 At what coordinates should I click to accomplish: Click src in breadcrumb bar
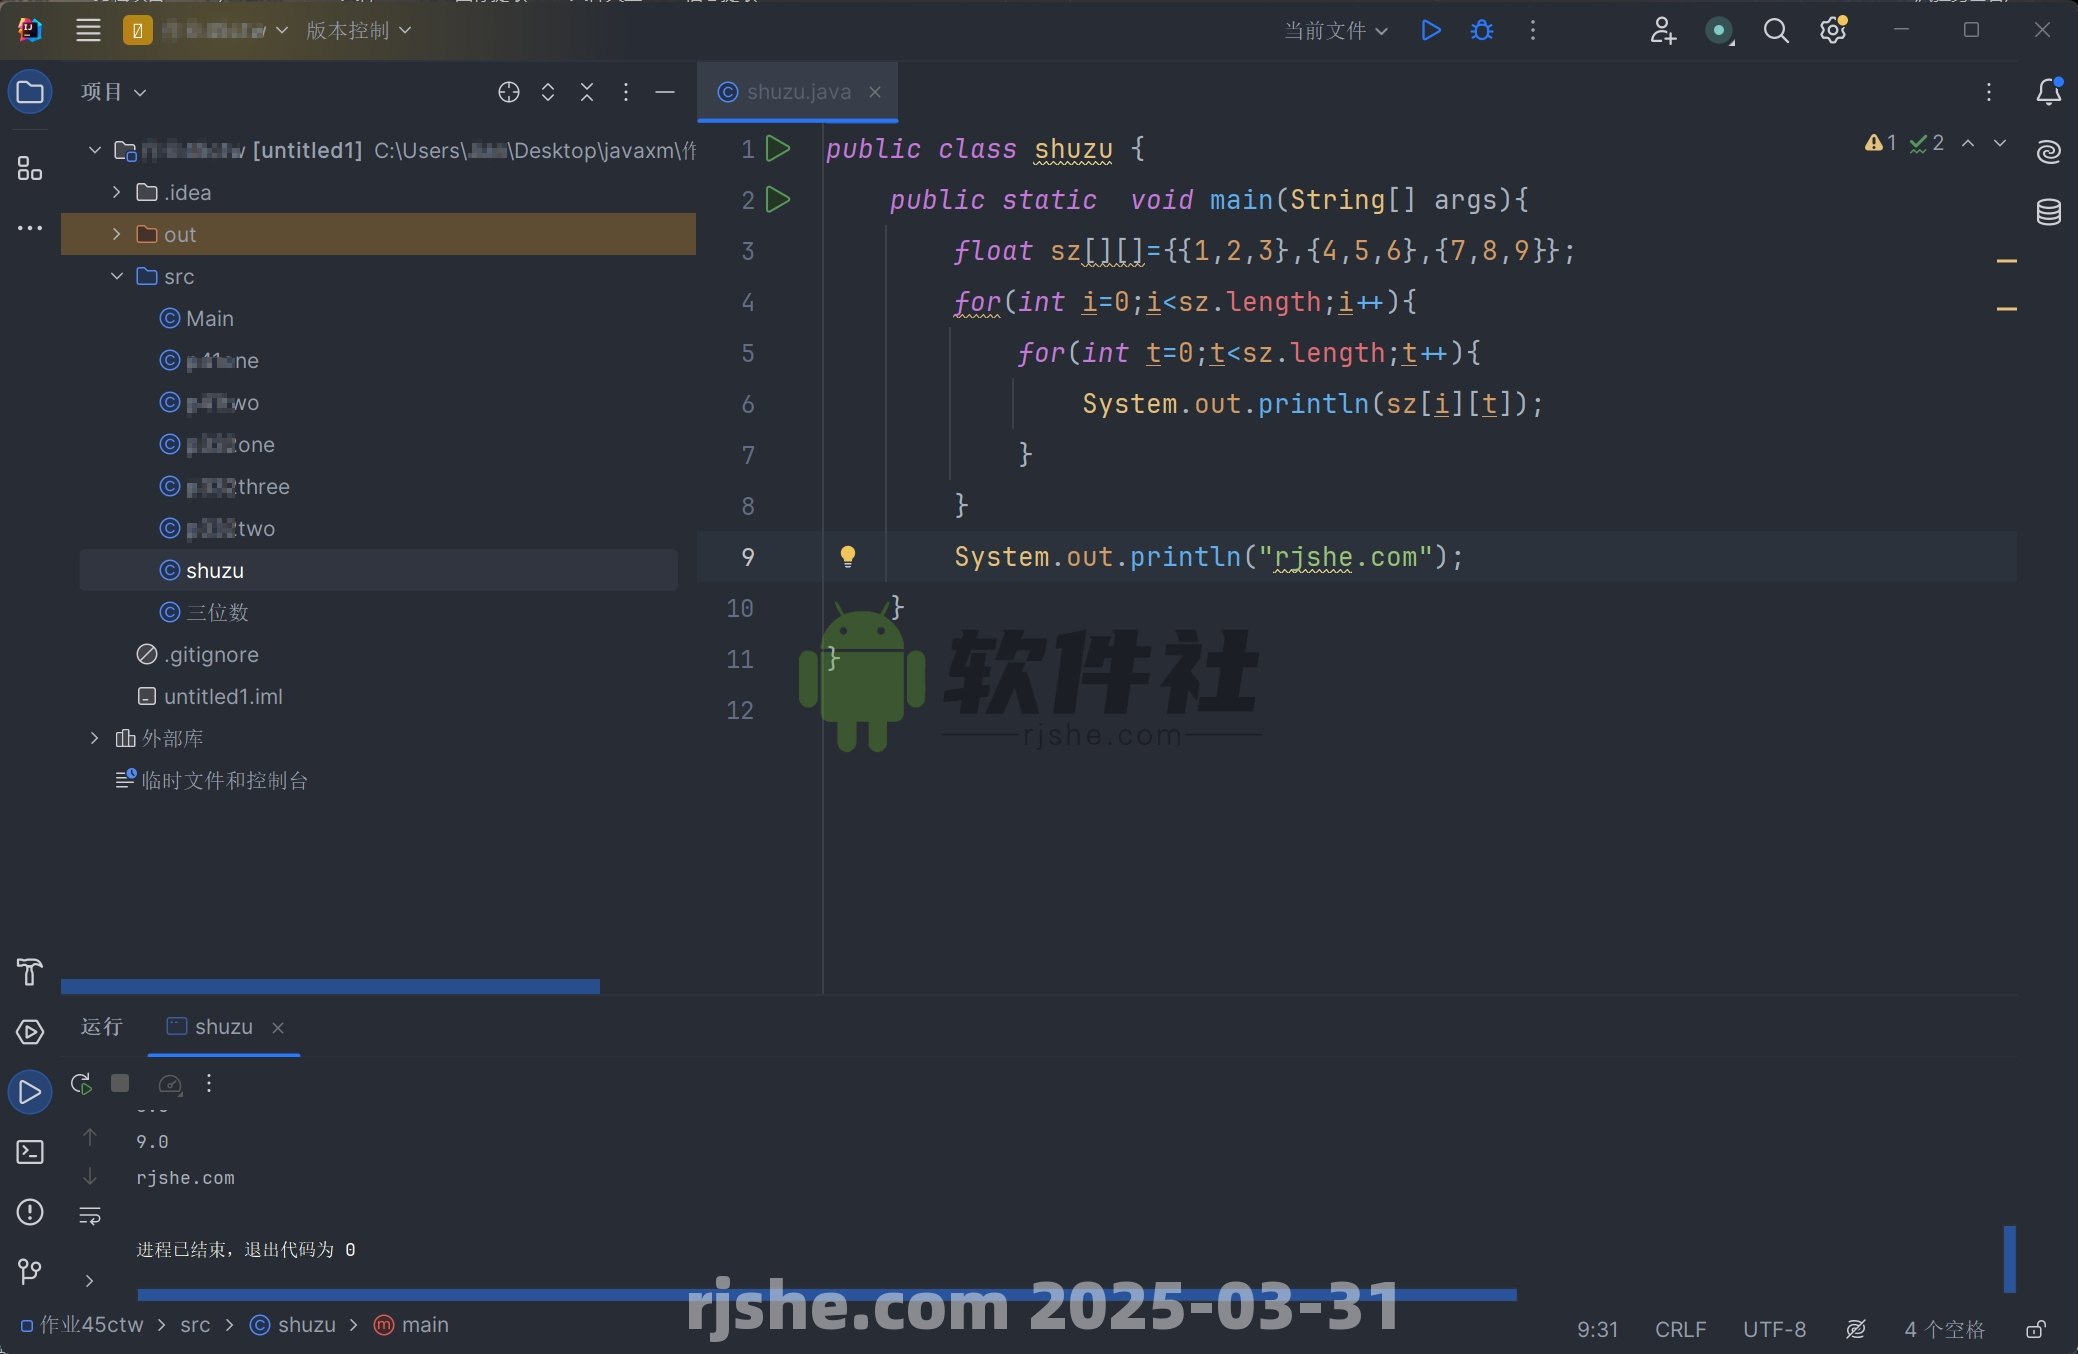(195, 1324)
